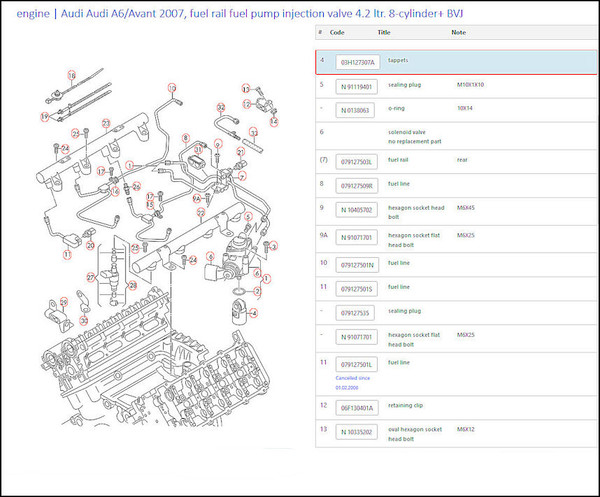This screenshot has height=497, width=600.
Task: Open retaining clip code 06F130401A
Action: [x=357, y=407]
